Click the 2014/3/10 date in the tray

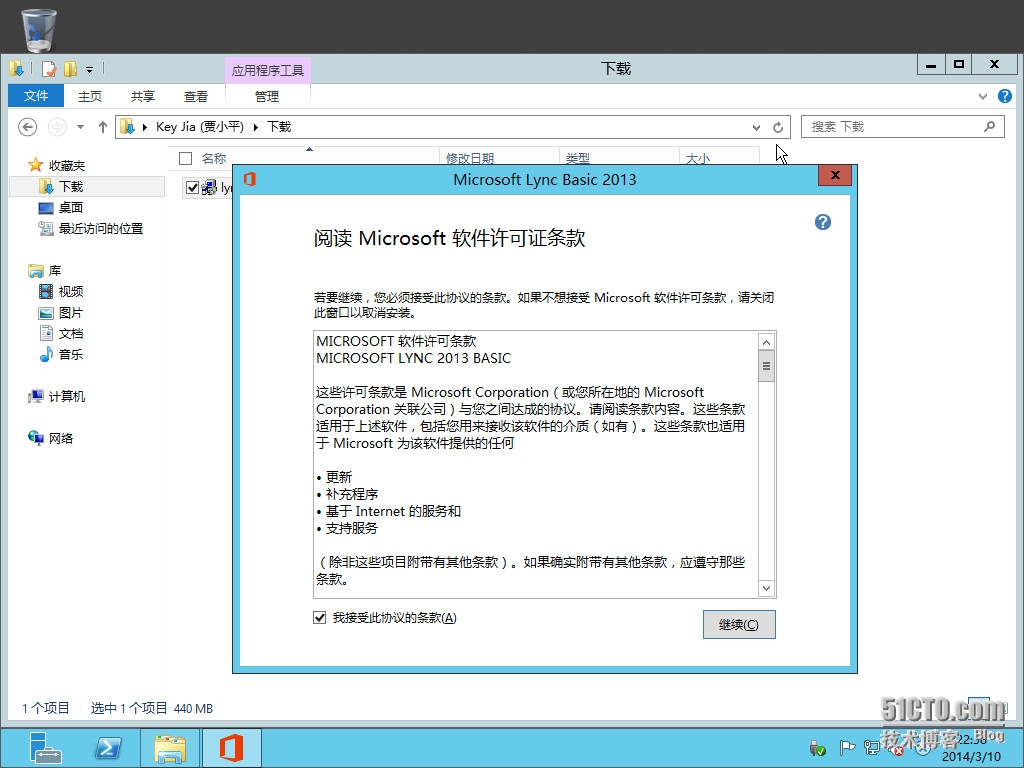[x=971, y=756]
